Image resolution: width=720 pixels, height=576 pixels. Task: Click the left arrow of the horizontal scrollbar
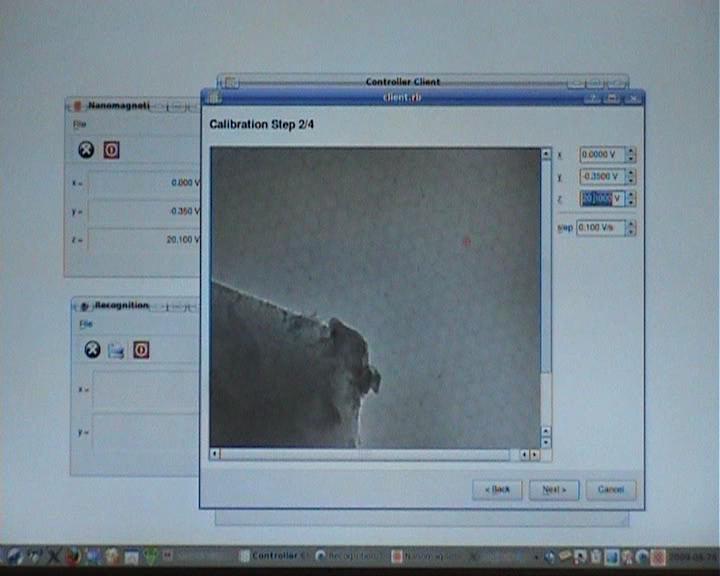pyautogui.click(x=214, y=454)
